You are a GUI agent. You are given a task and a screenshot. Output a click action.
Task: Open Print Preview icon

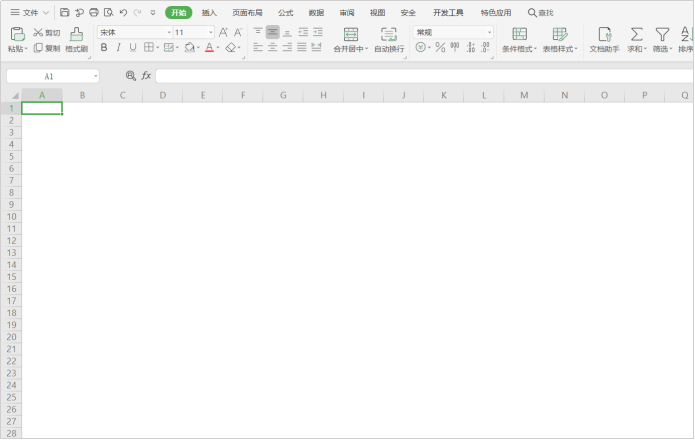point(108,12)
